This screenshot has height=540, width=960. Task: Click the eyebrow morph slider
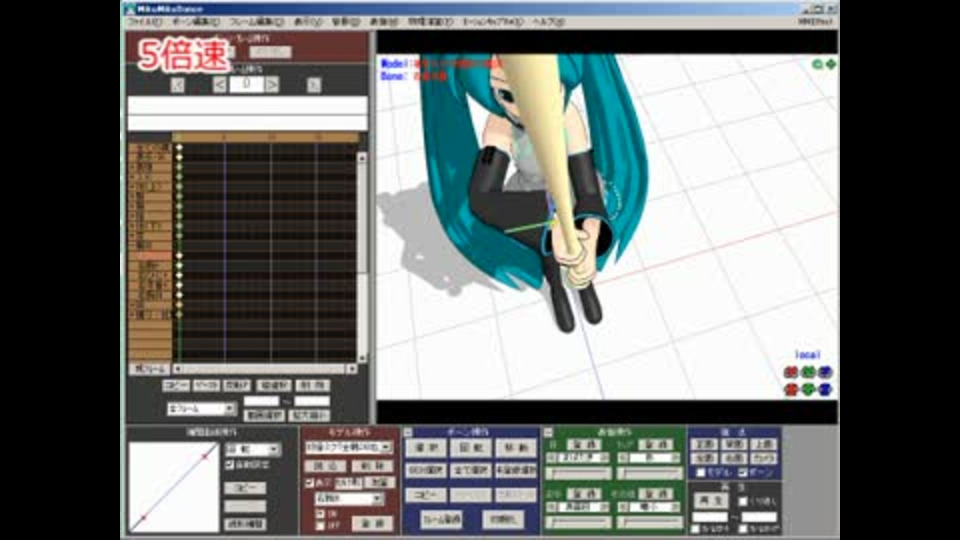point(579,522)
